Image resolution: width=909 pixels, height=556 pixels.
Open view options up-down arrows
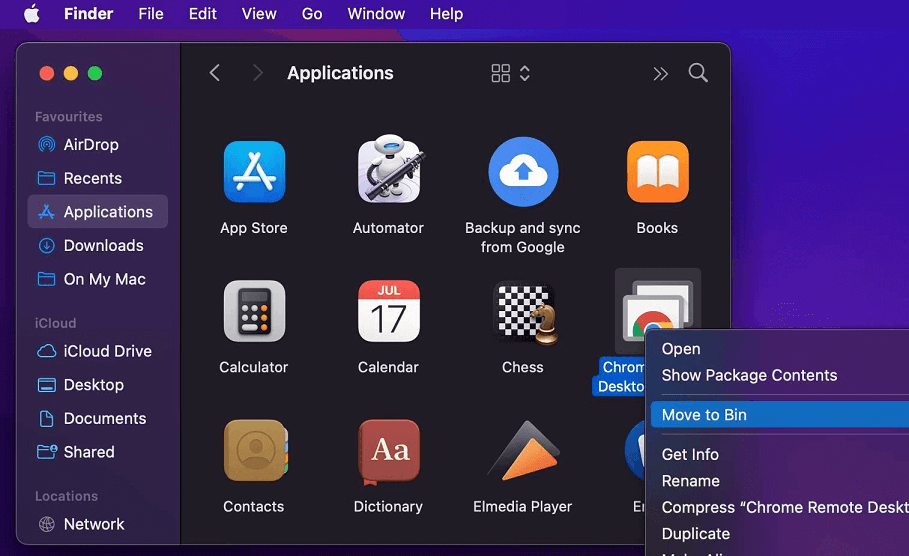point(525,73)
